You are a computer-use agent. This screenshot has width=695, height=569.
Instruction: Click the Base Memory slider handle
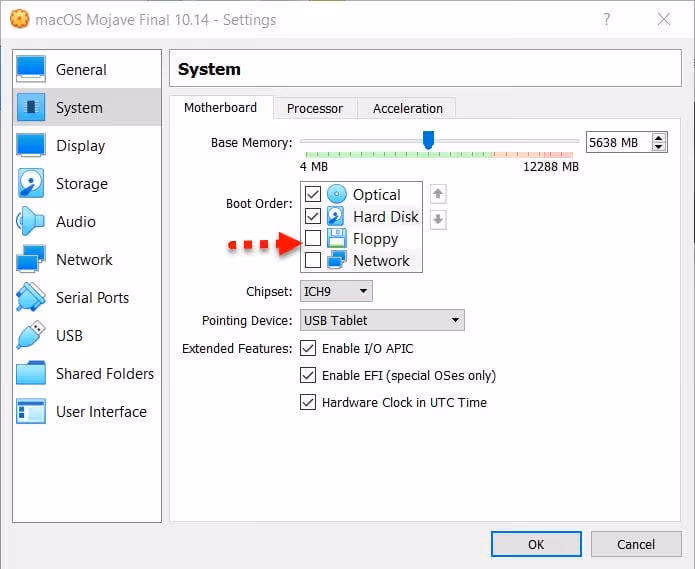[x=428, y=140]
